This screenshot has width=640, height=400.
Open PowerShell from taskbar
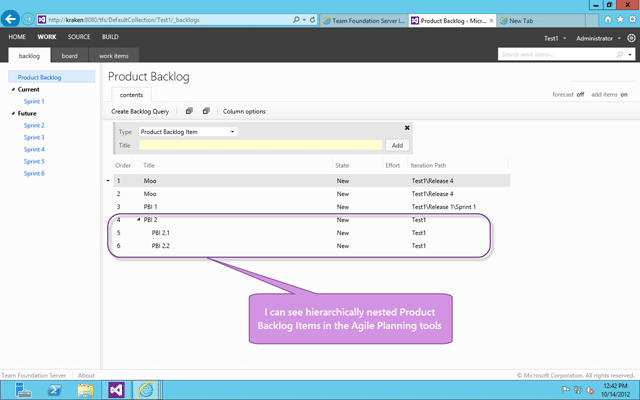coord(54,390)
